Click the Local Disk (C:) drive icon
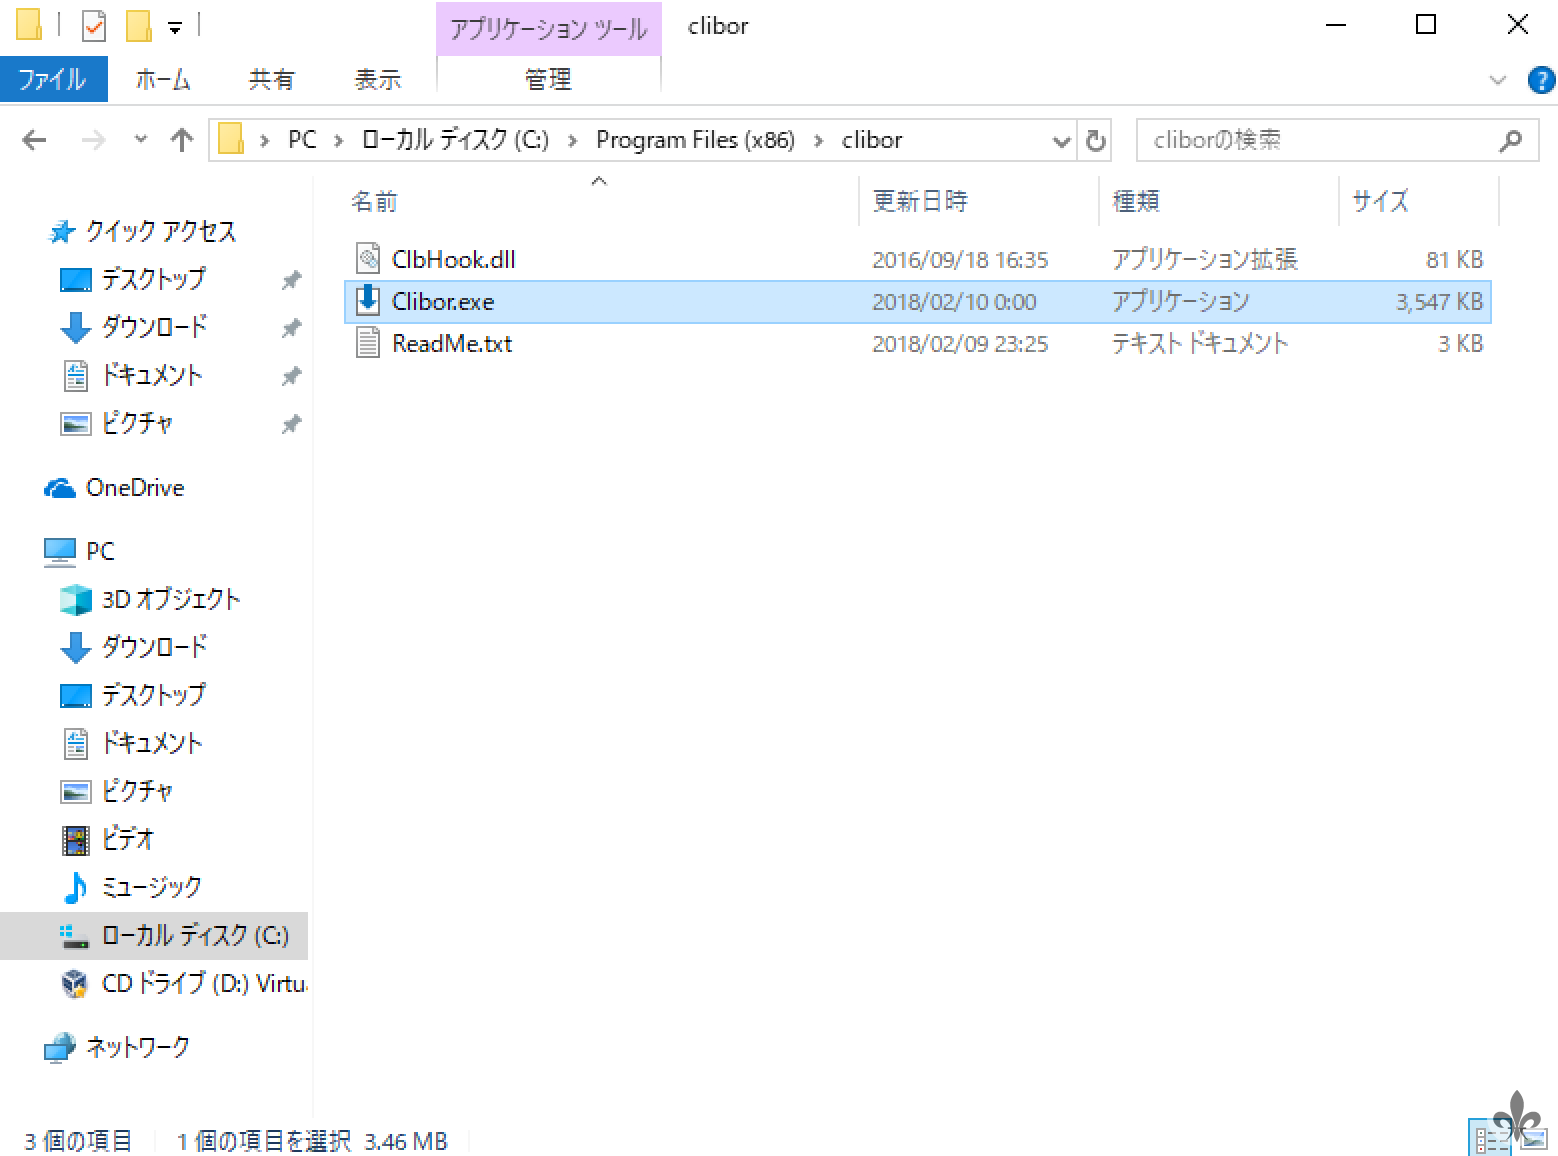This screenshot has height=1156, width=1558. pos(76,936)
